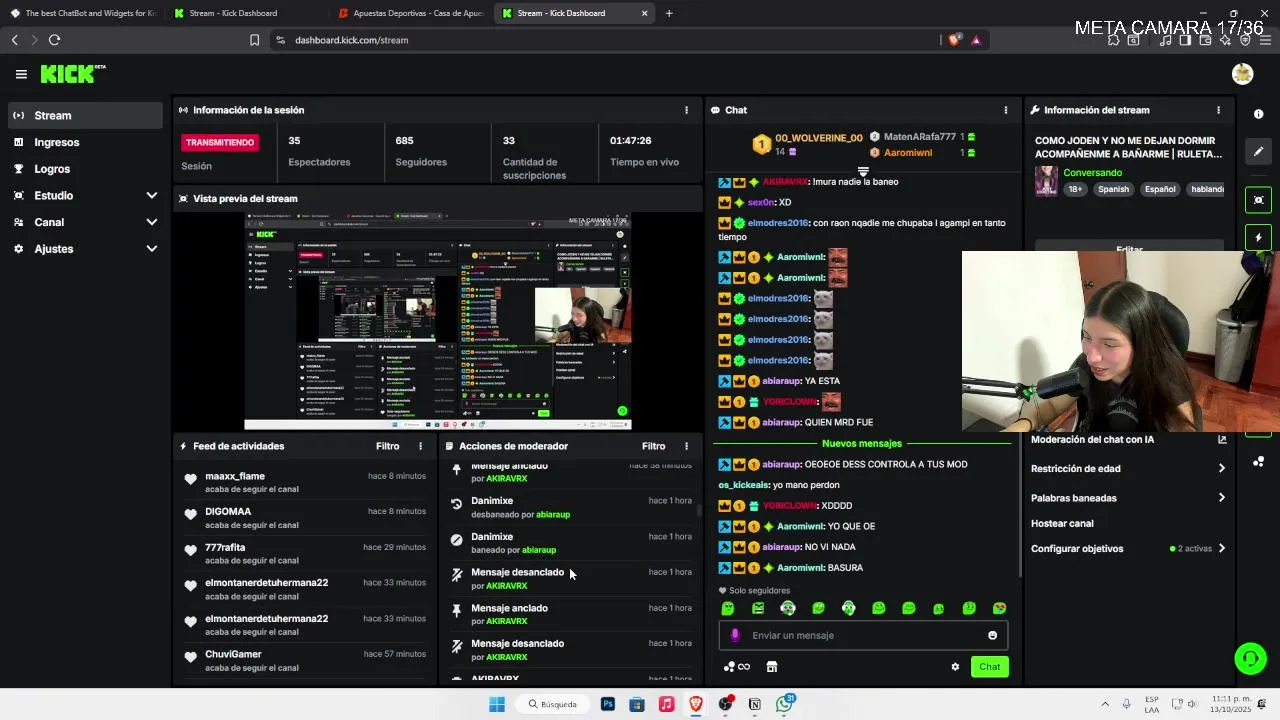Screen dimensions: 1280x720
Task: Click the 18+ tag chip
Action: click(x=1075, y=189)
